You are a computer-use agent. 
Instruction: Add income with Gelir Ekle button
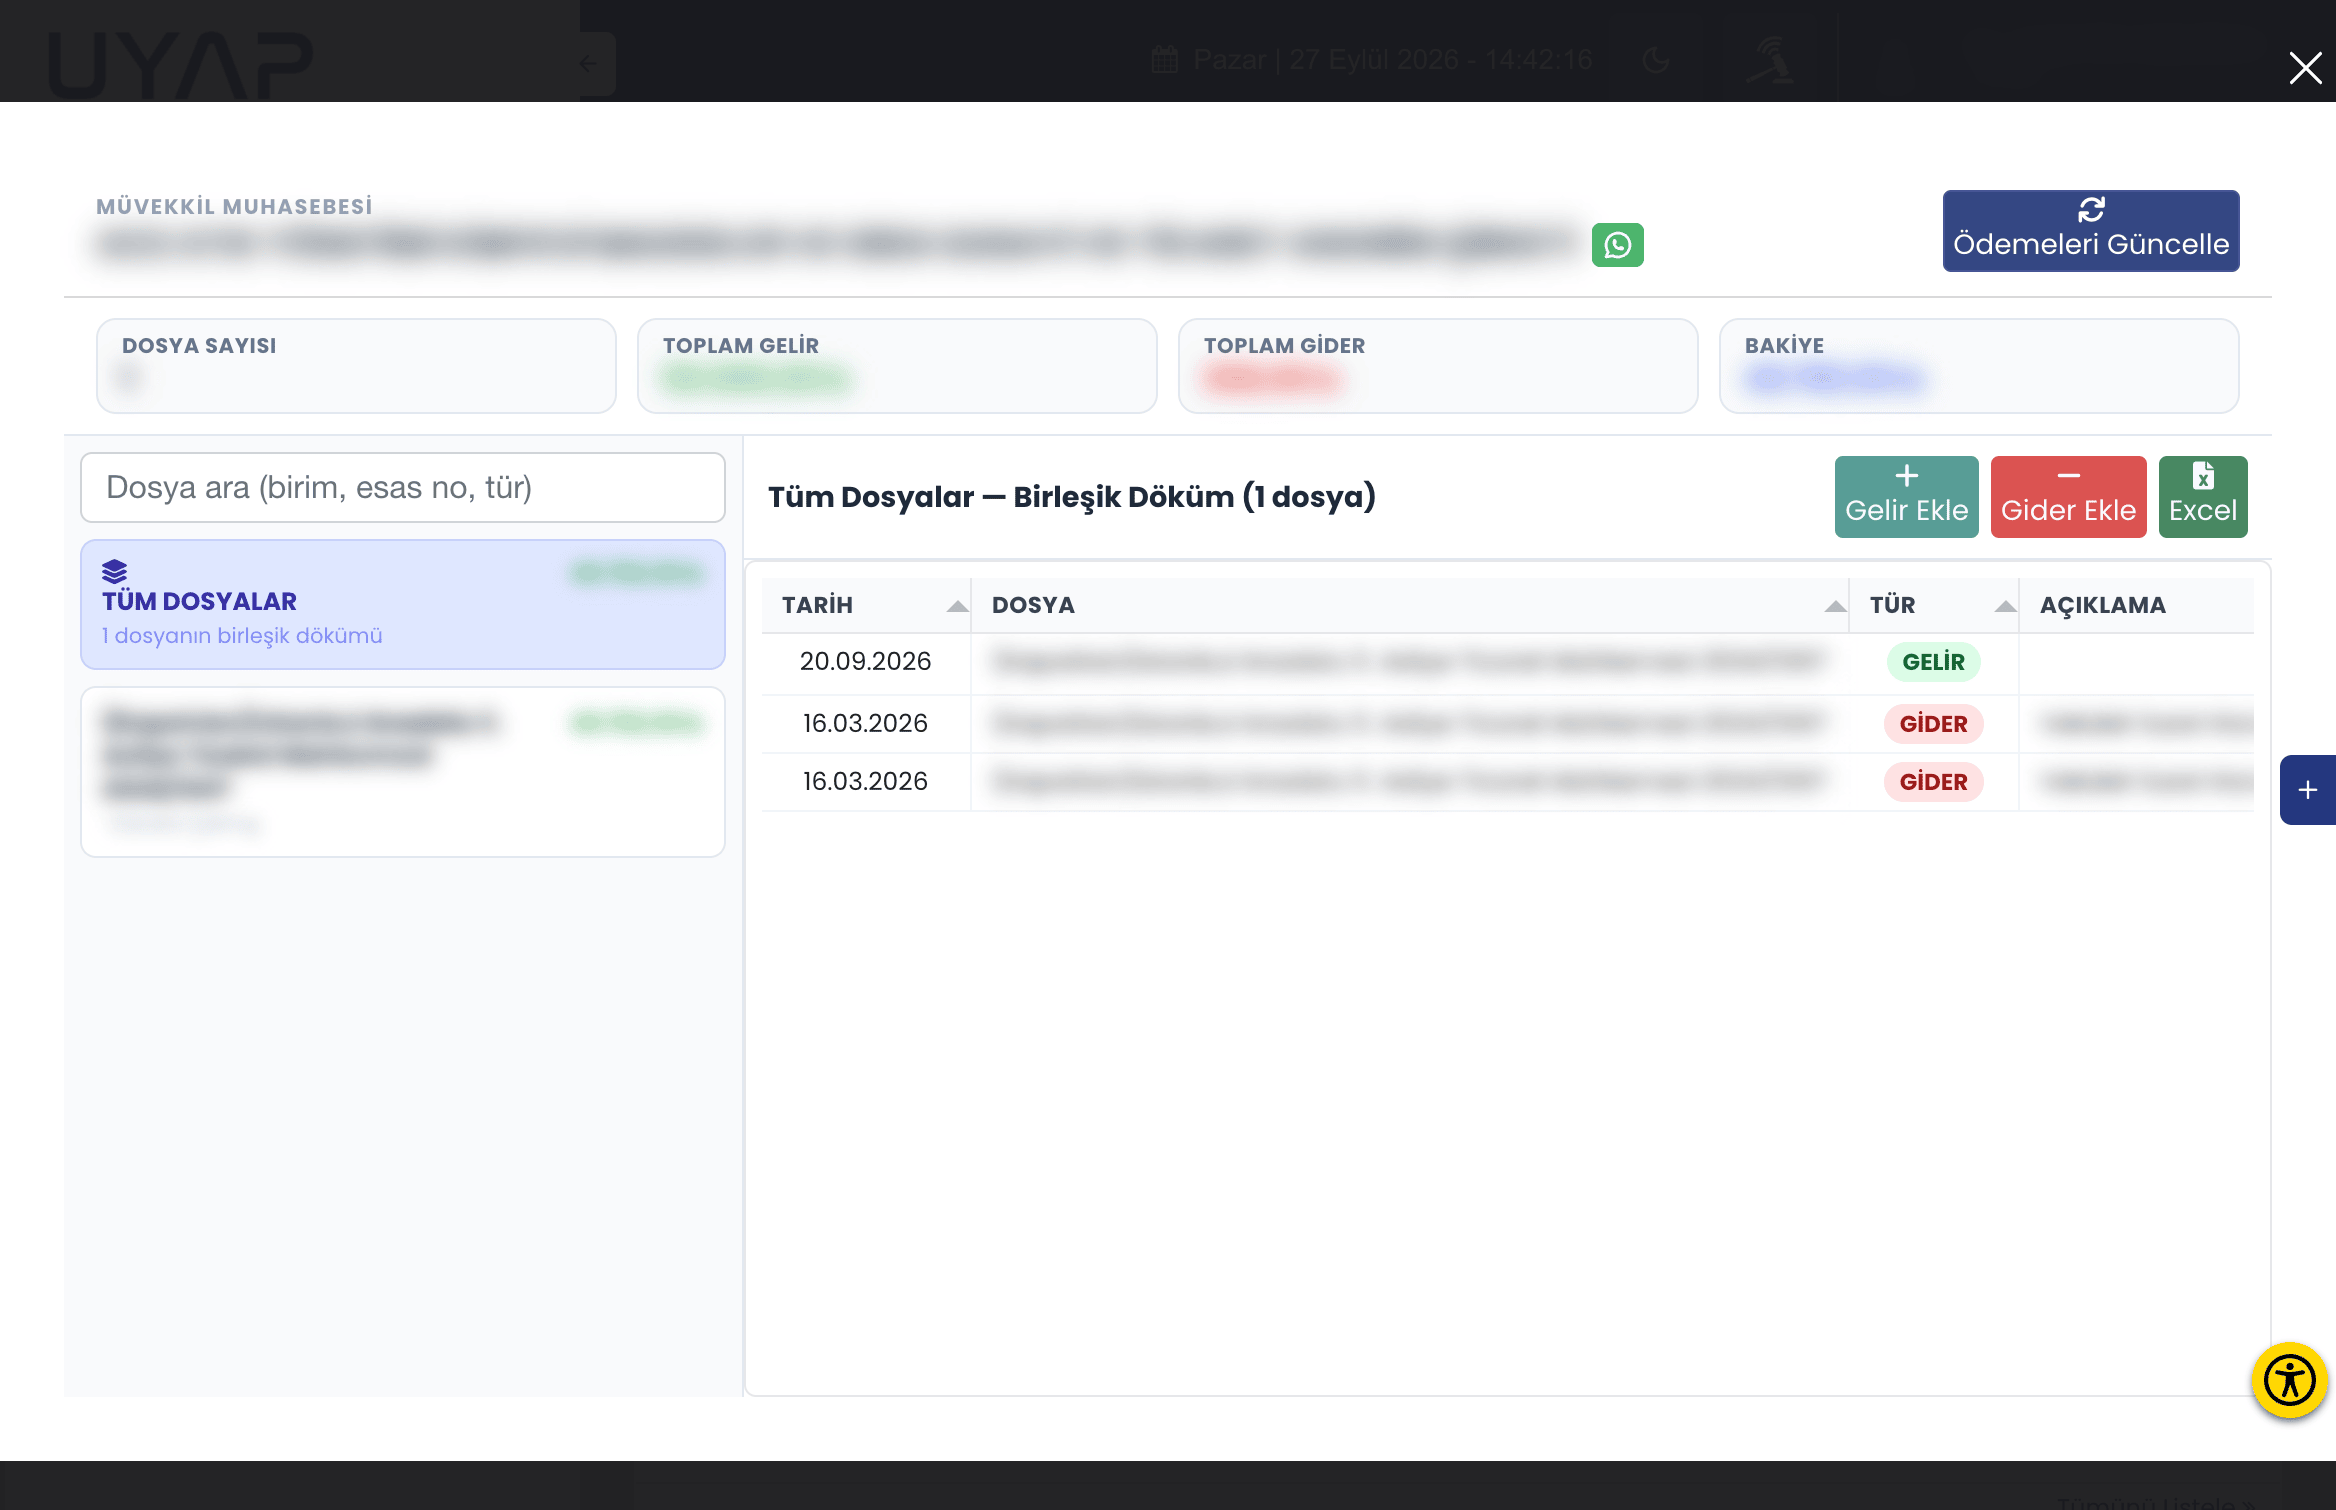point(1906,497)
